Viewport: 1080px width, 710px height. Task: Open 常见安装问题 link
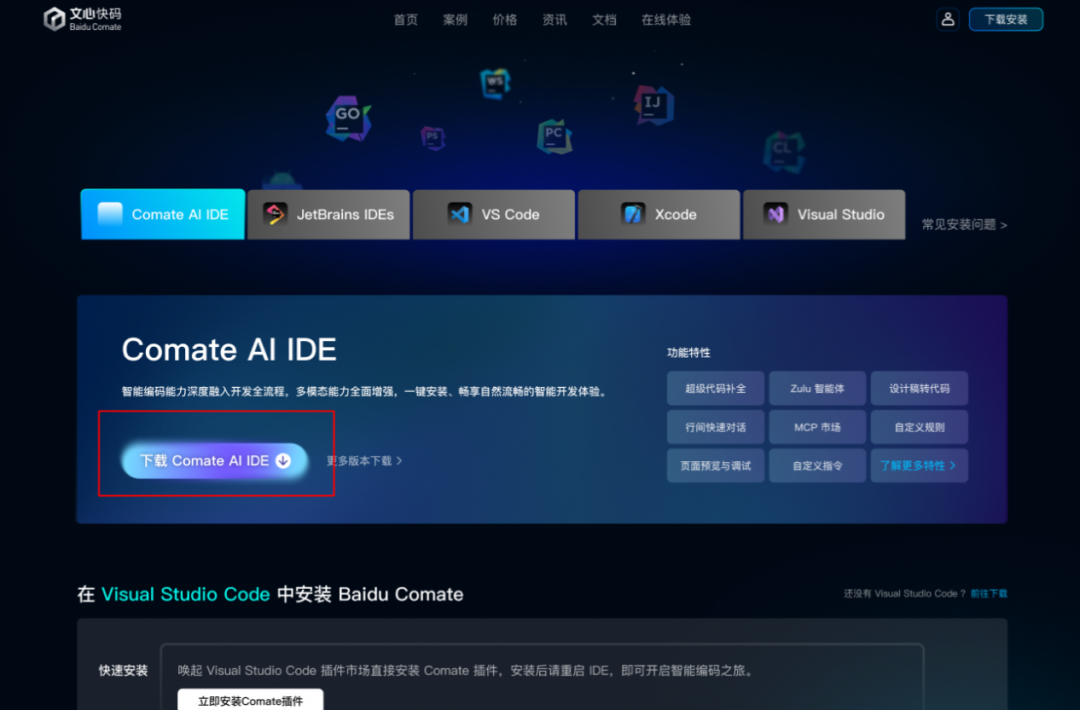(x=964, y=225)
